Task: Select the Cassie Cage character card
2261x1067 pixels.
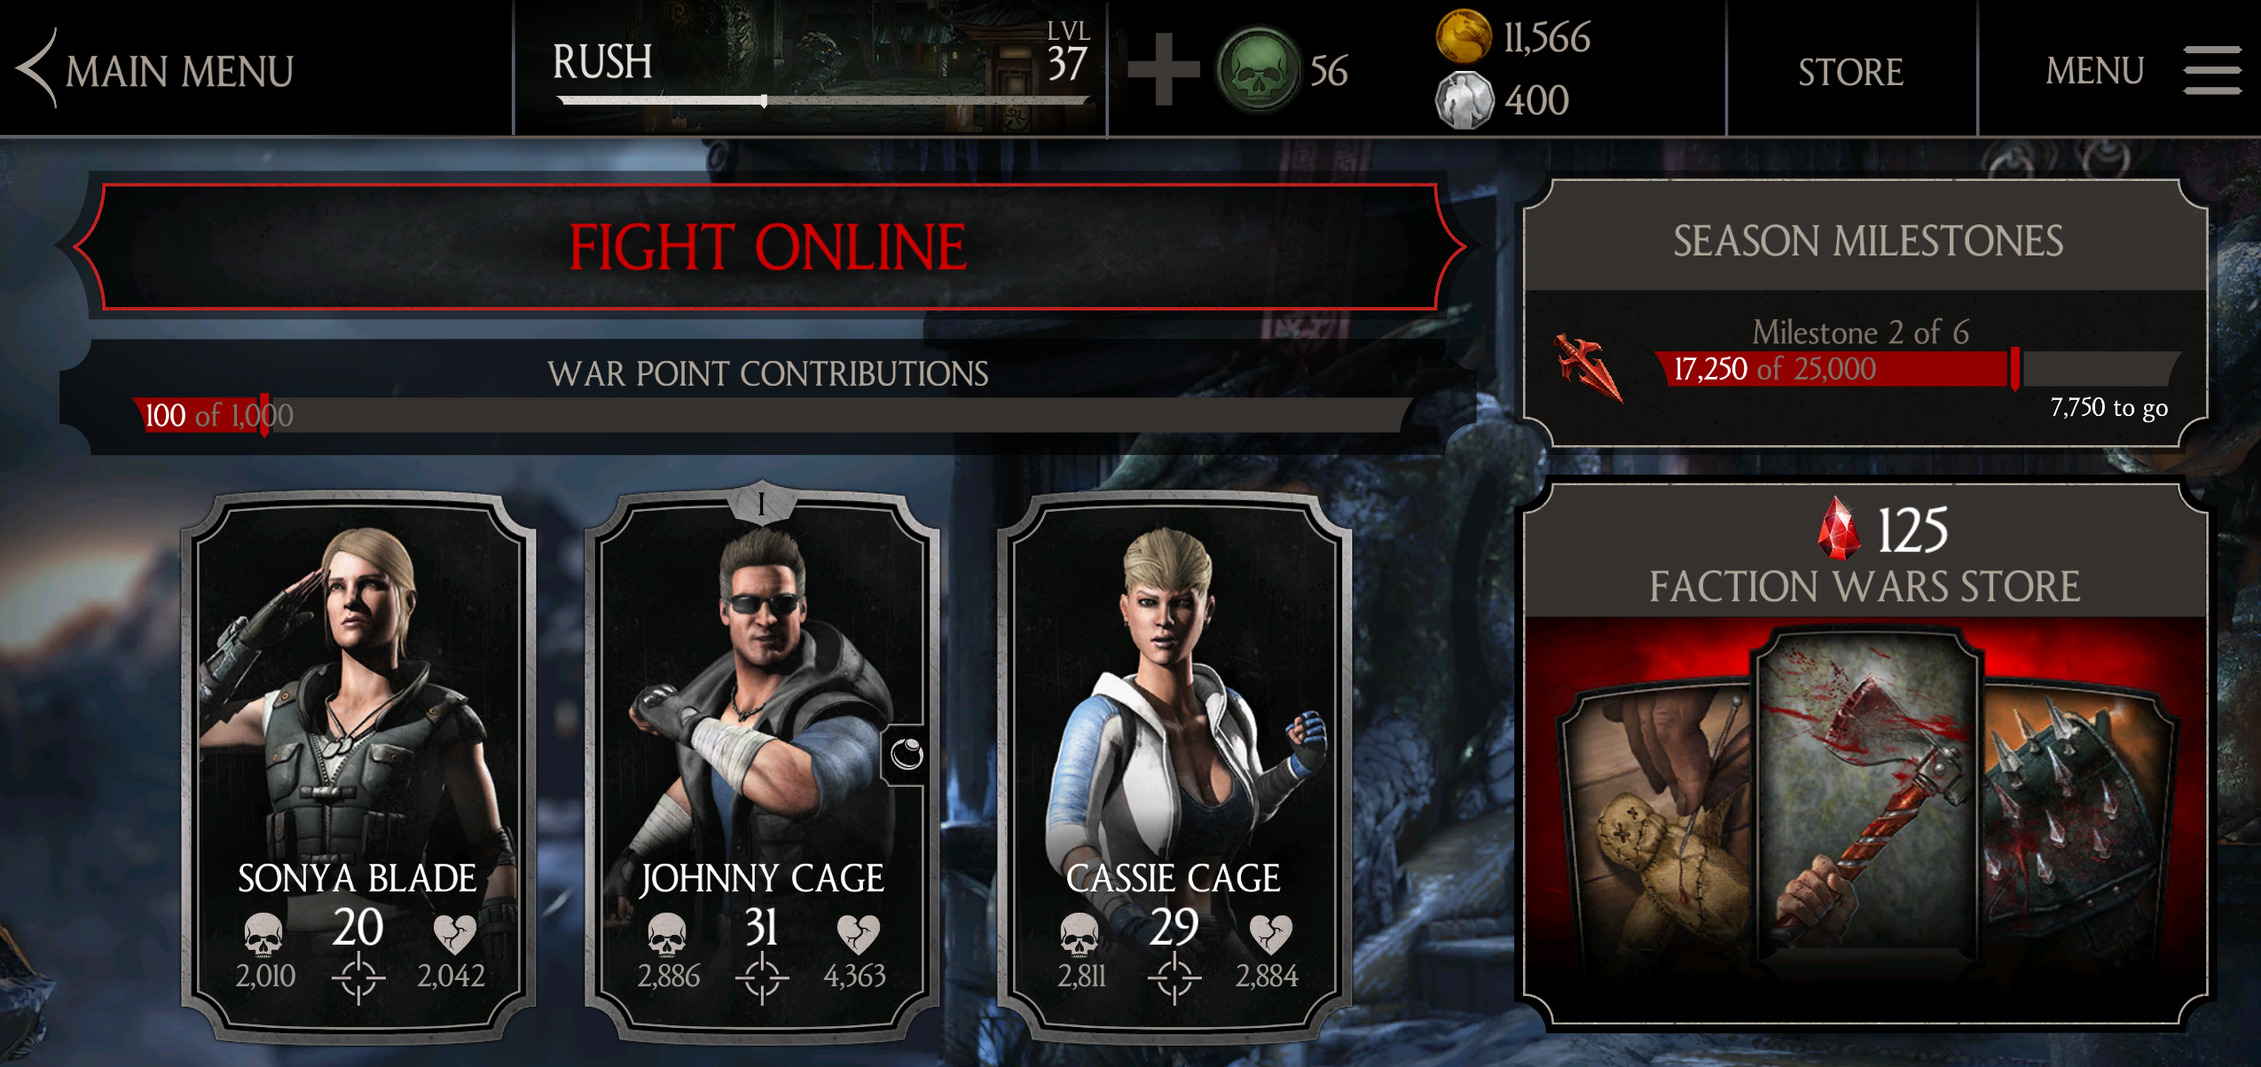Action: tap(1174, 767)
